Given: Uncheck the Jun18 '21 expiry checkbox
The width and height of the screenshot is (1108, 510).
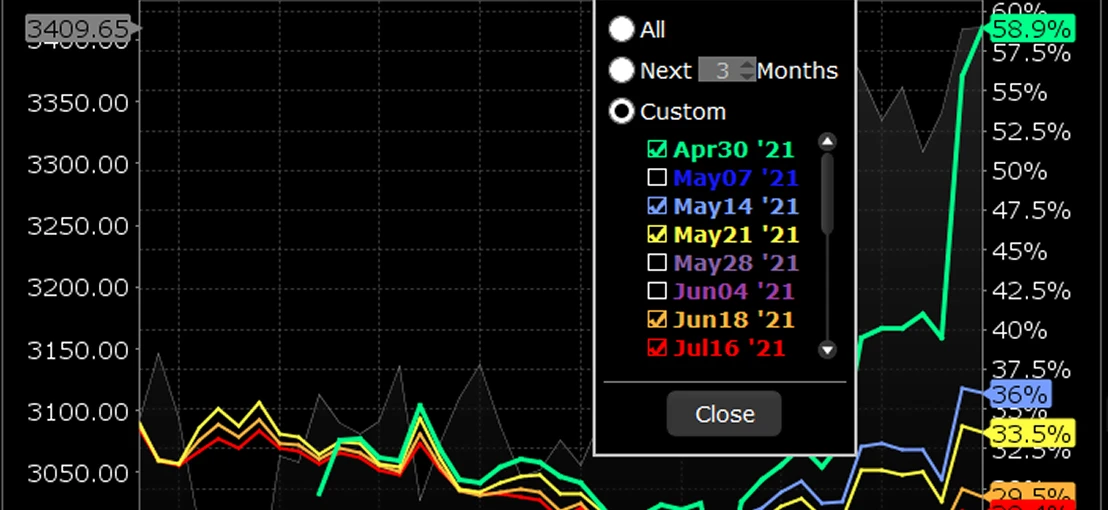Looking at the screenshot, I should point(657,319).
